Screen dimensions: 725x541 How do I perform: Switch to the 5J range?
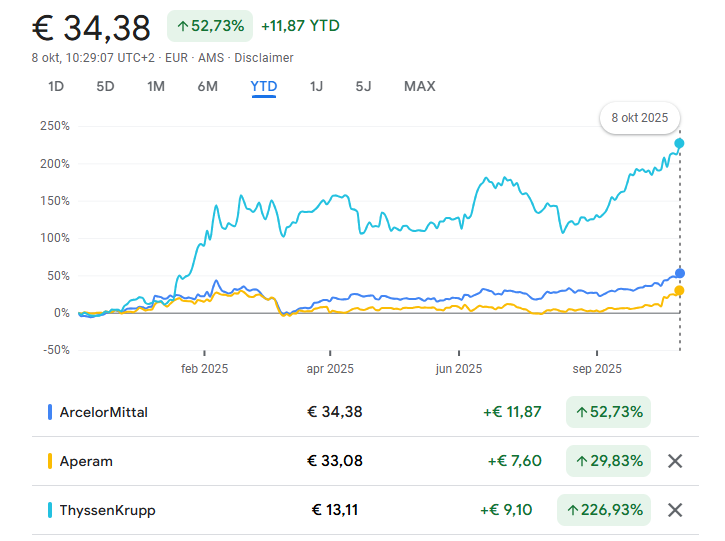click(x=363, y=86)
